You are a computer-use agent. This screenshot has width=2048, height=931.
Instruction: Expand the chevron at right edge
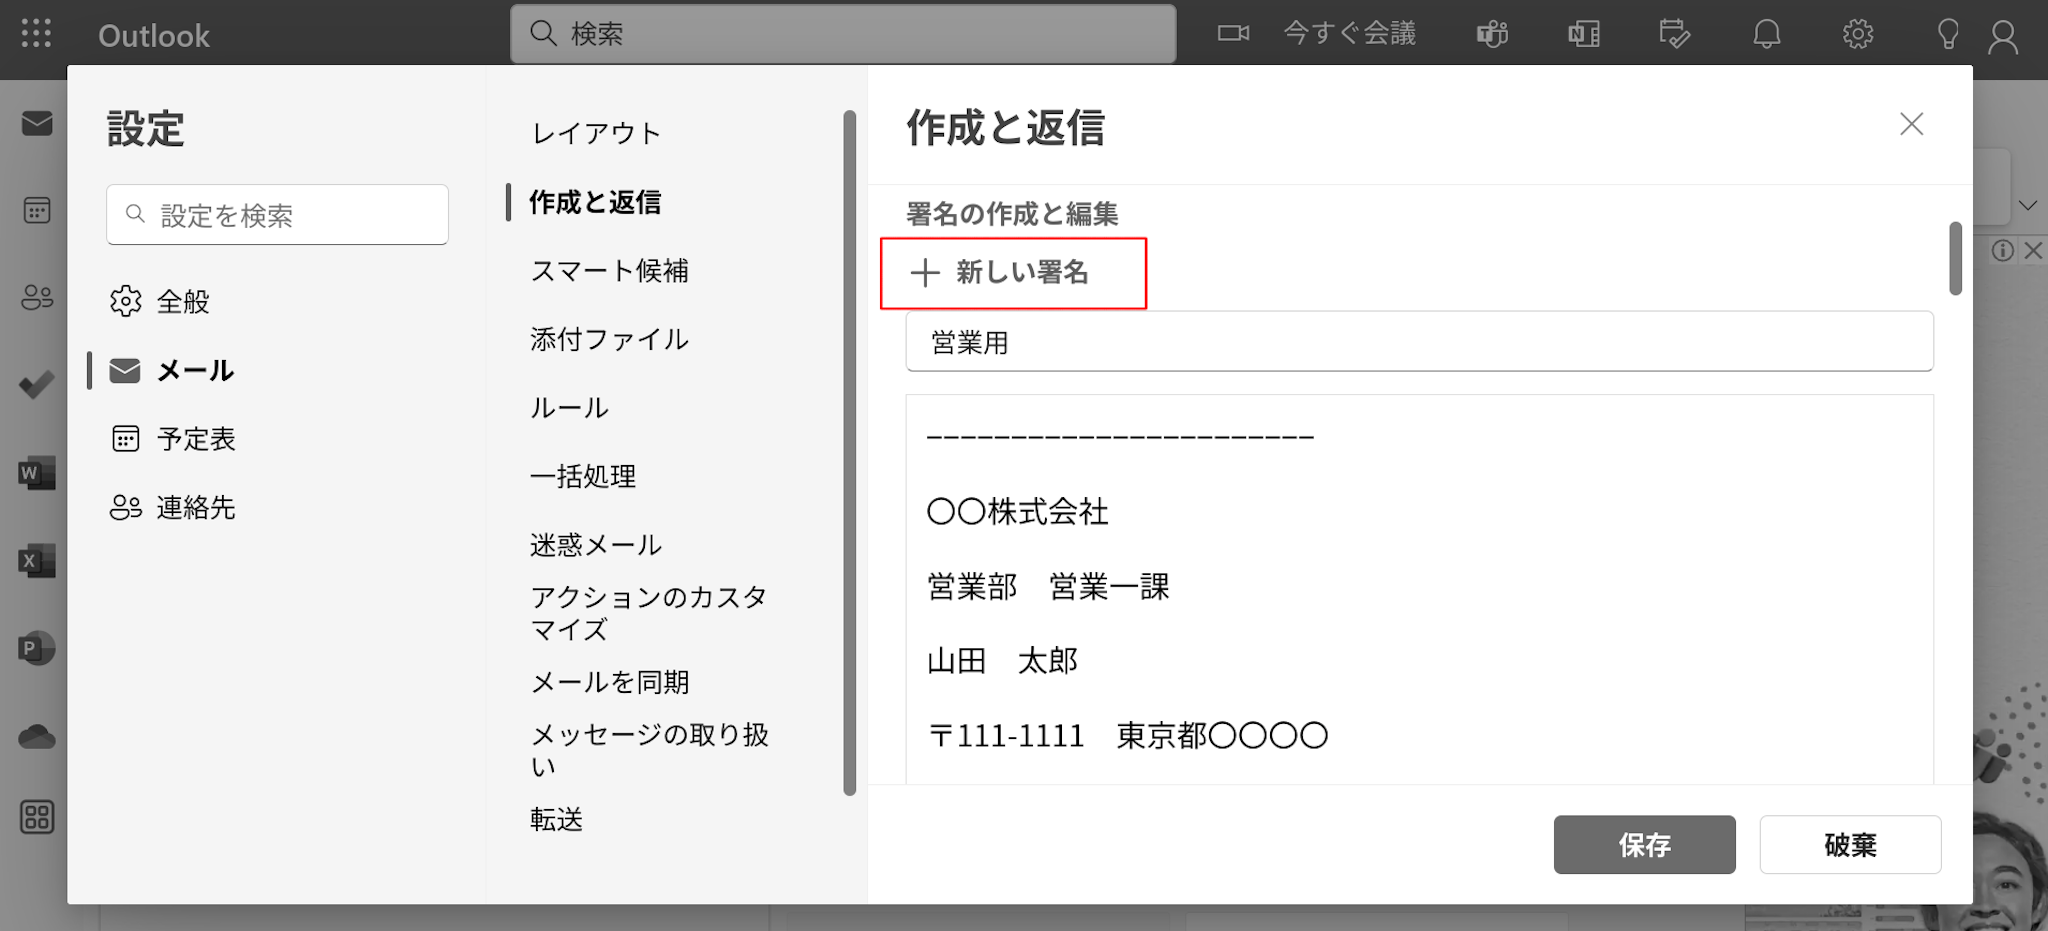[2027, 206]
